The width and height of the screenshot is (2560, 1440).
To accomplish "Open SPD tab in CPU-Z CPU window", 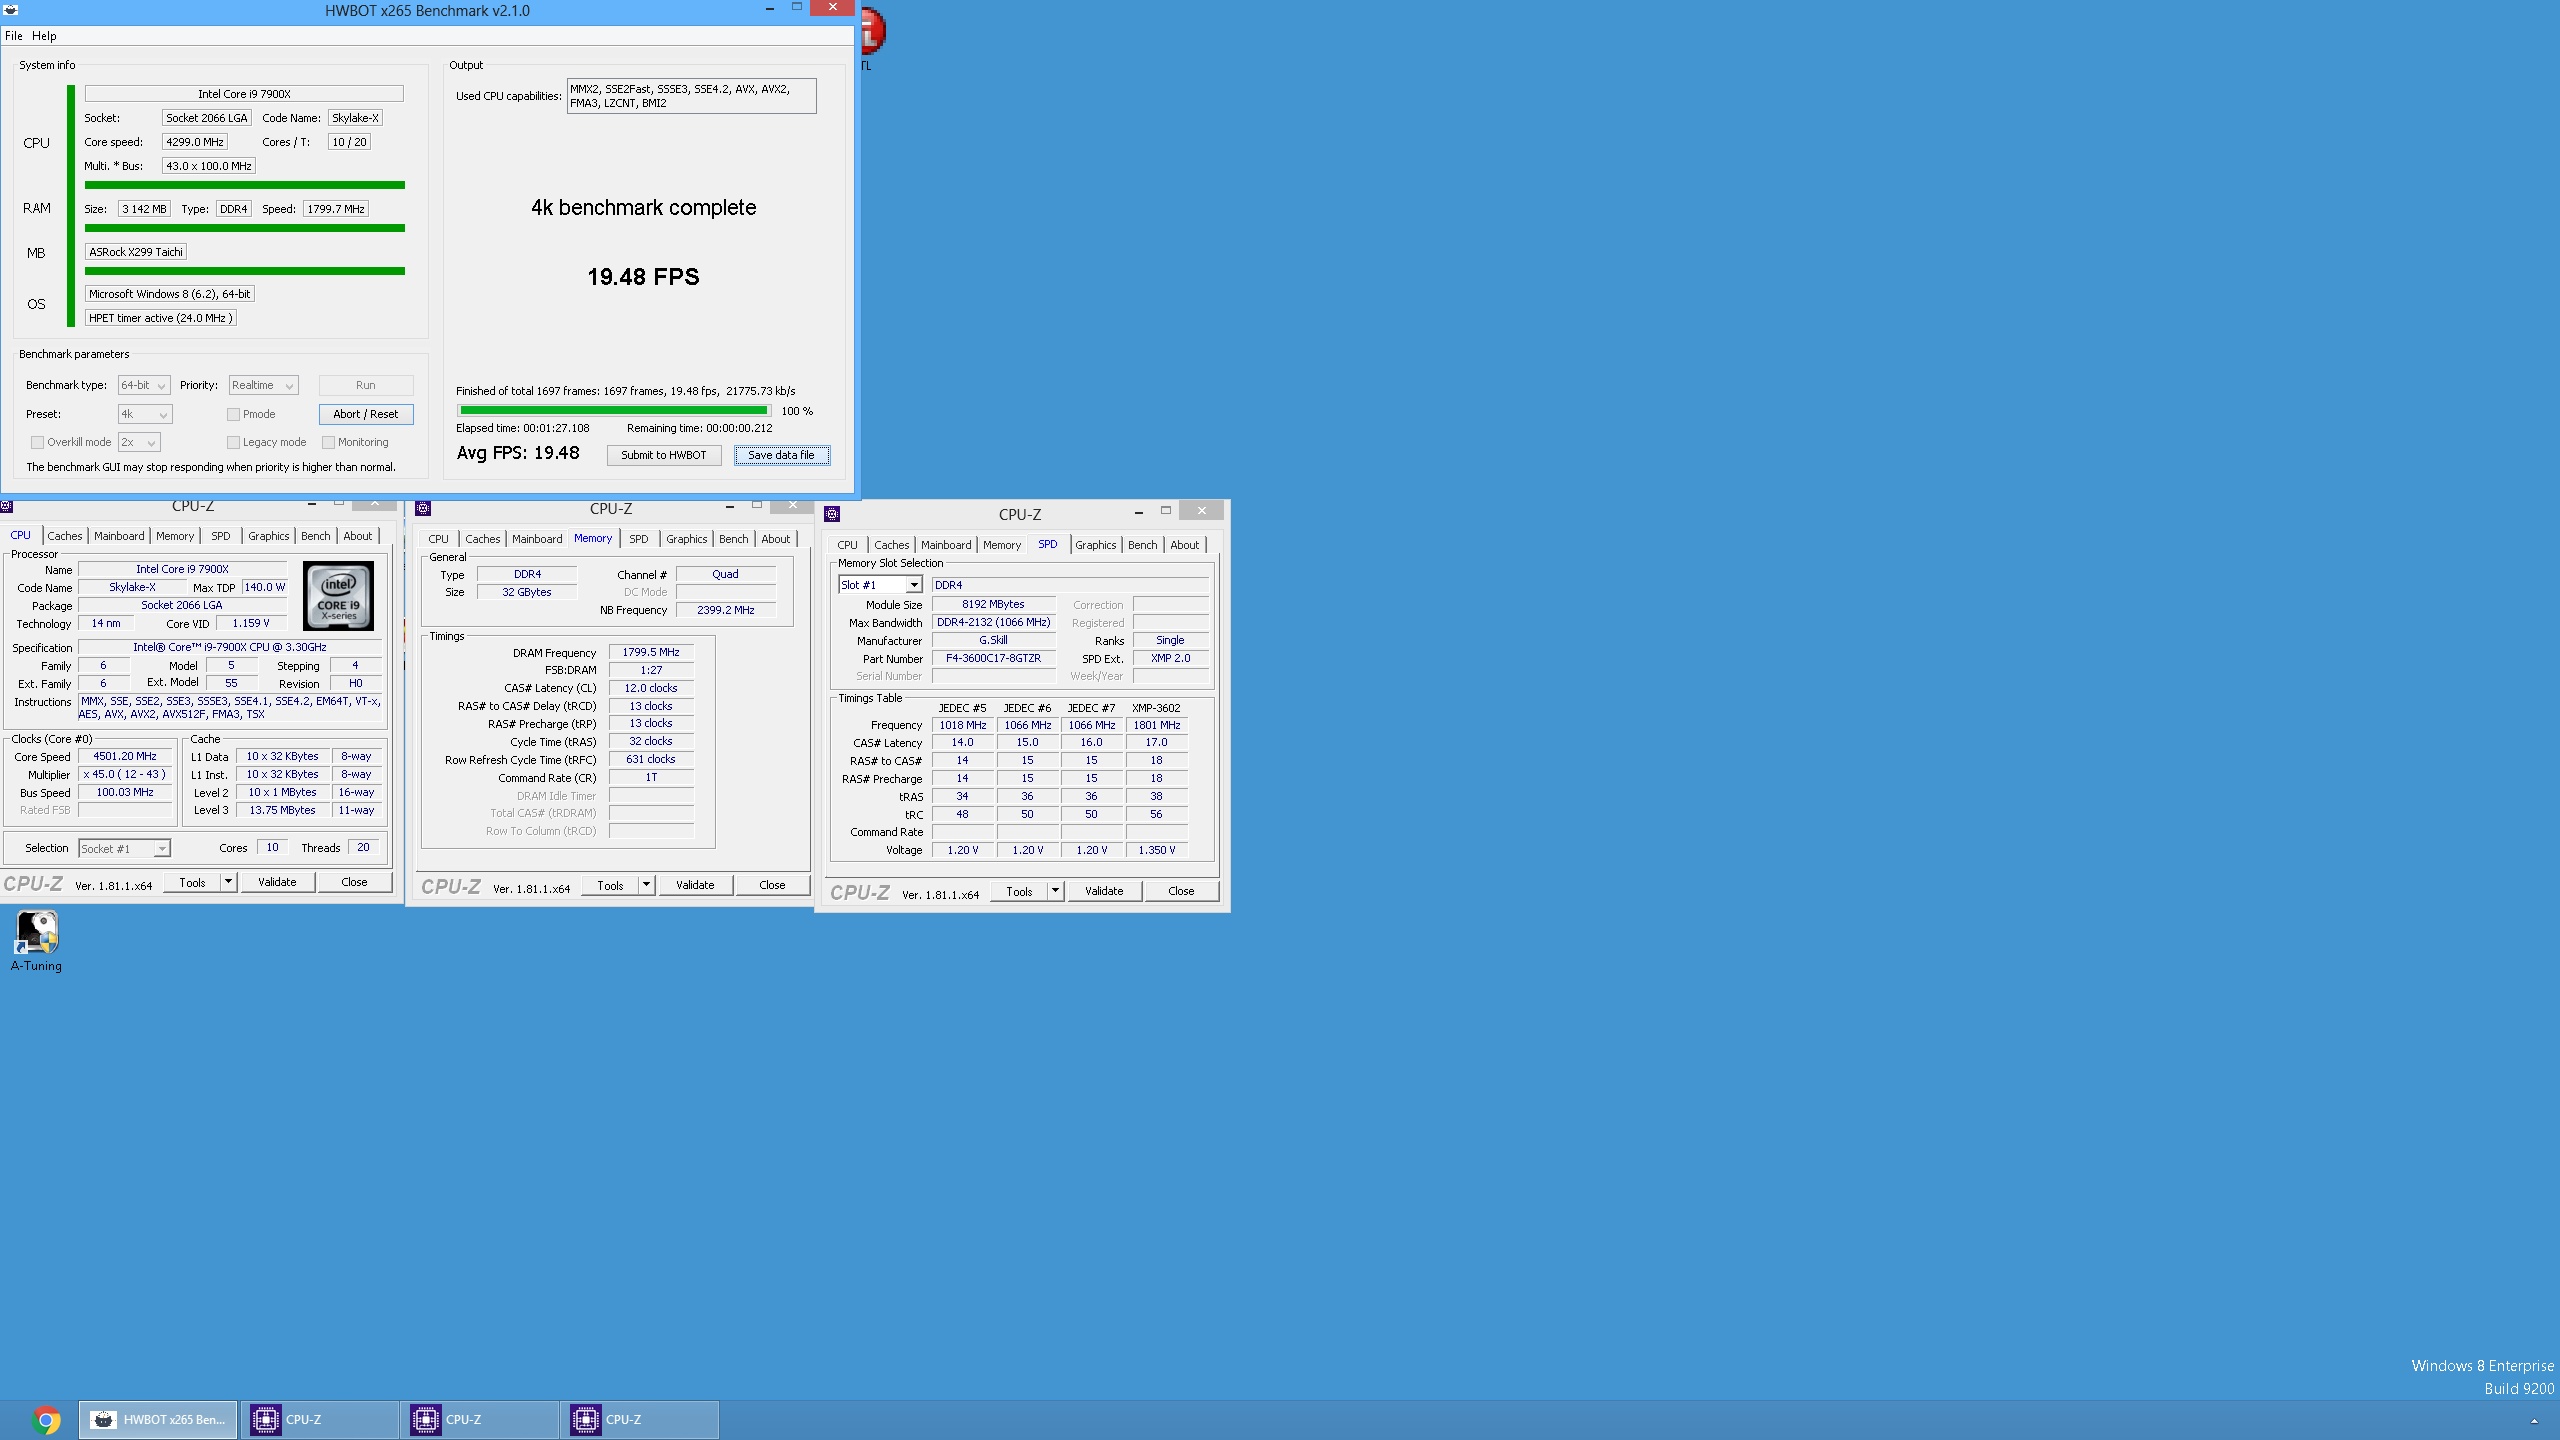I will click(221, 536).
